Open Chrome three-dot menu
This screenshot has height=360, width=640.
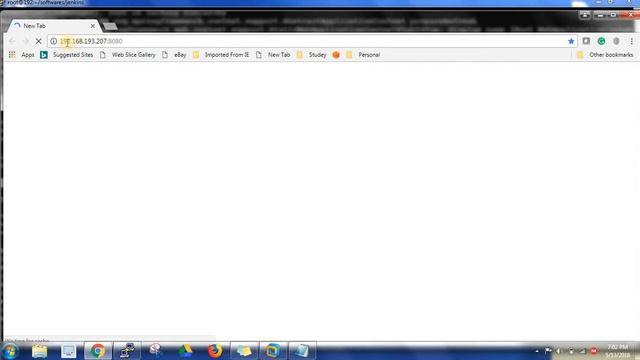631,41
